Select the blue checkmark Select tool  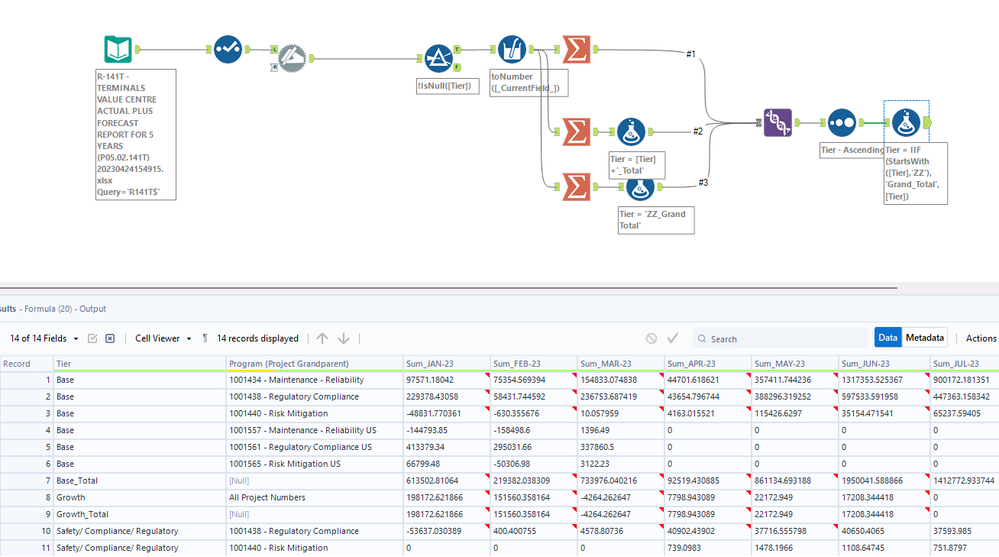tap(227, 49)
